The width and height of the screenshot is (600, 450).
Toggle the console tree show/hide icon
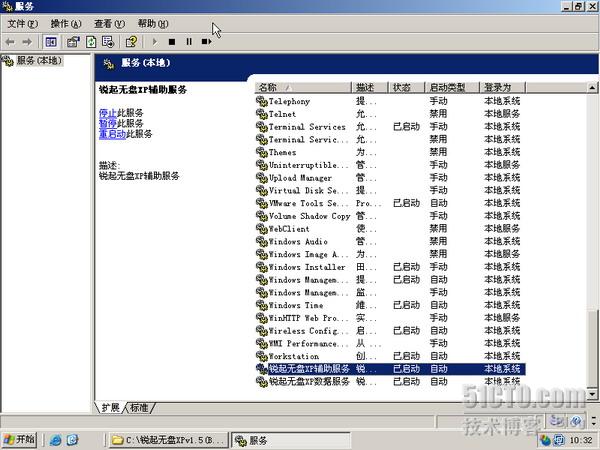(51, 42)
